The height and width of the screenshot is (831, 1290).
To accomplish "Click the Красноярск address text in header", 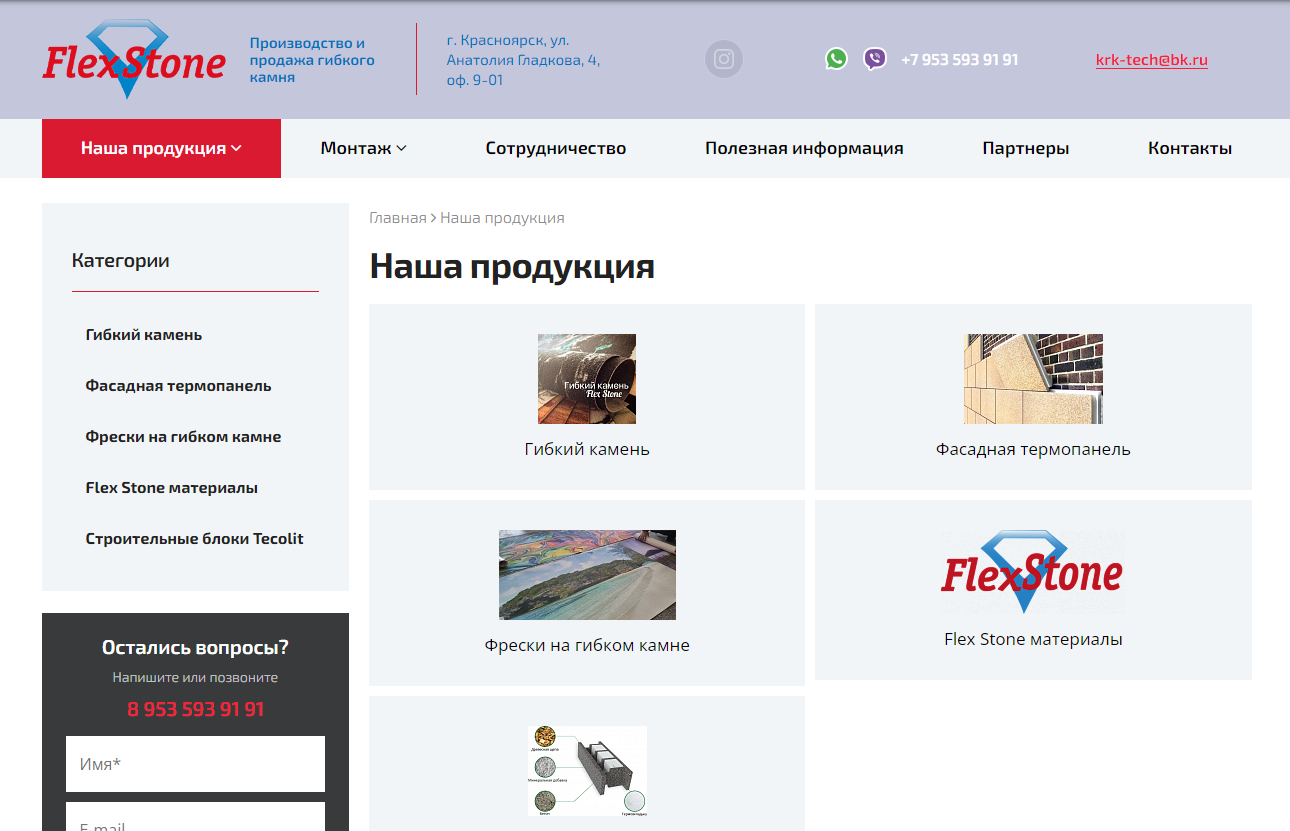I will (523, 60).
